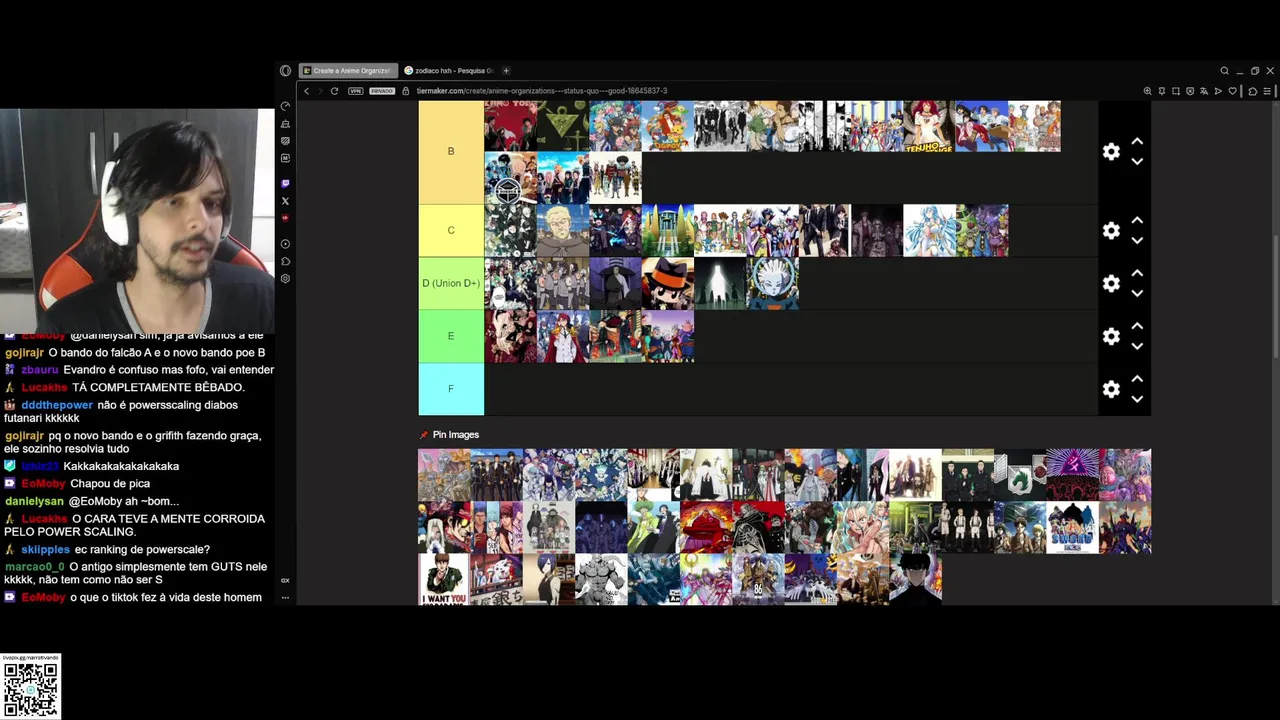Screen dimensions: 1280x720
Task: Click the Pin Images label
Action: click(456, 435)
